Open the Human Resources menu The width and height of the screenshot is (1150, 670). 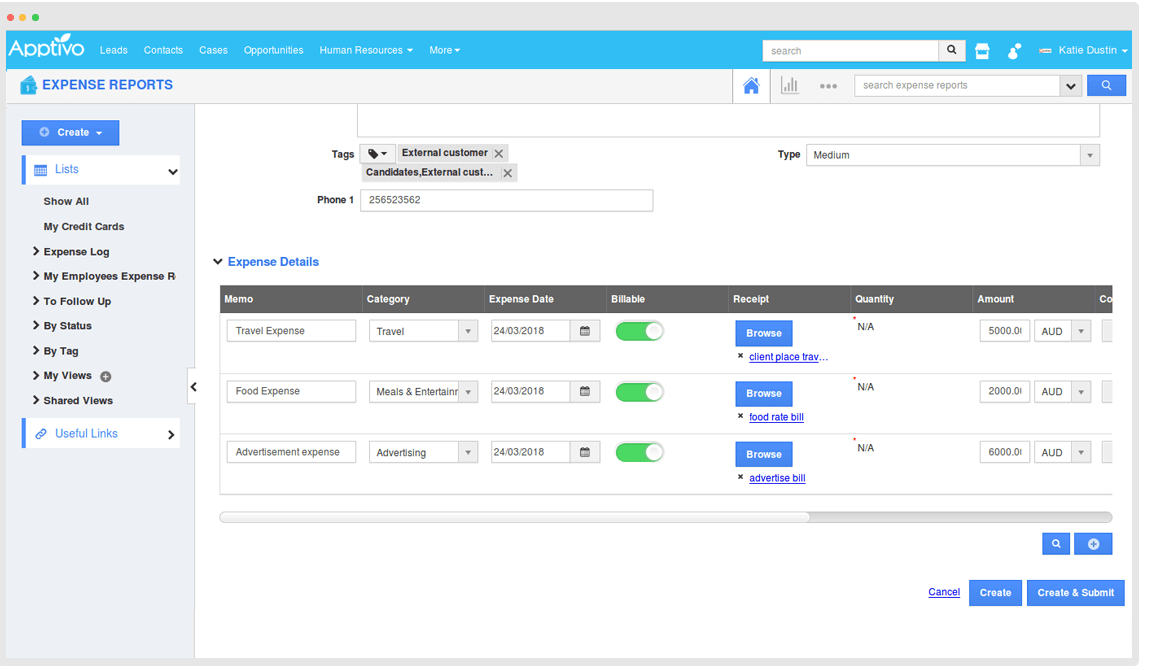tap(365, 50)
